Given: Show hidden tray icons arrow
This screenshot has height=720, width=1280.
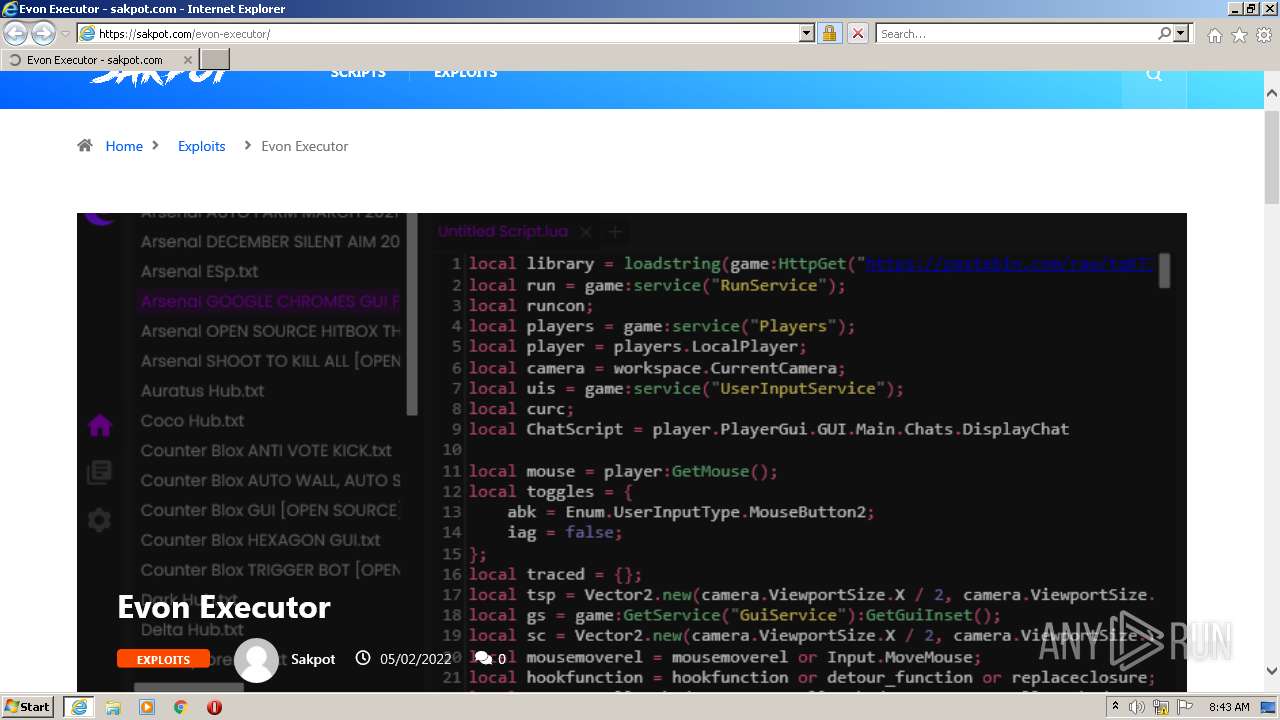Looking at the screenshot, I should pos(1115,707).
